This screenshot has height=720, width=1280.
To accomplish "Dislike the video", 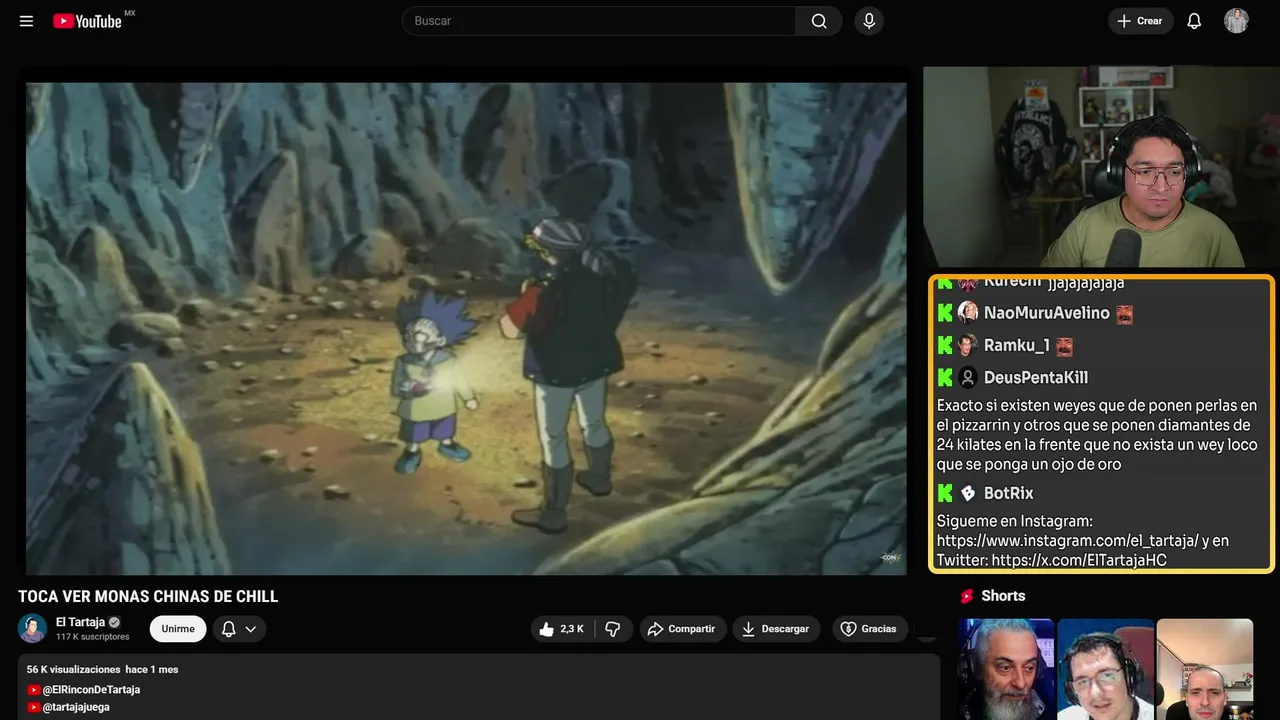I will tap(613, 629).
